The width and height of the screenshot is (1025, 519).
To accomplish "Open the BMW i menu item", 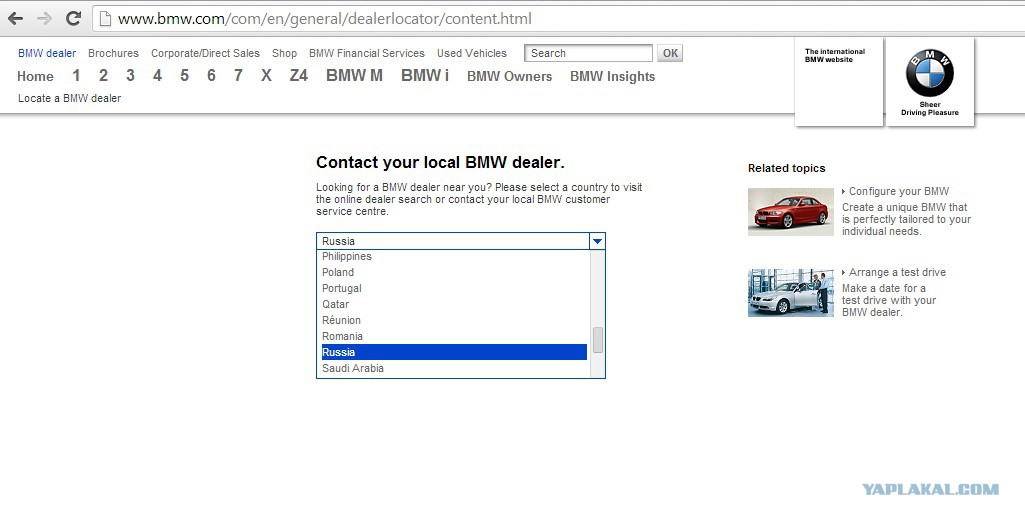I will click(425, 76).
